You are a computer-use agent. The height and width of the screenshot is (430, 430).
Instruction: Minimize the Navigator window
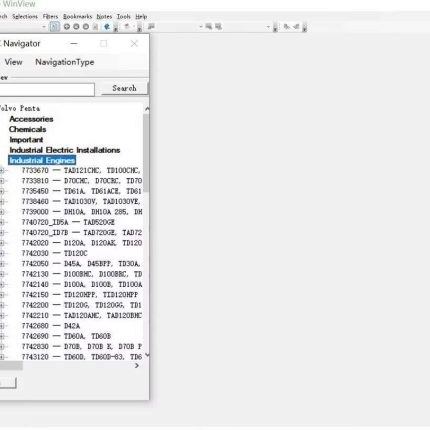click(x=74, y=43)
